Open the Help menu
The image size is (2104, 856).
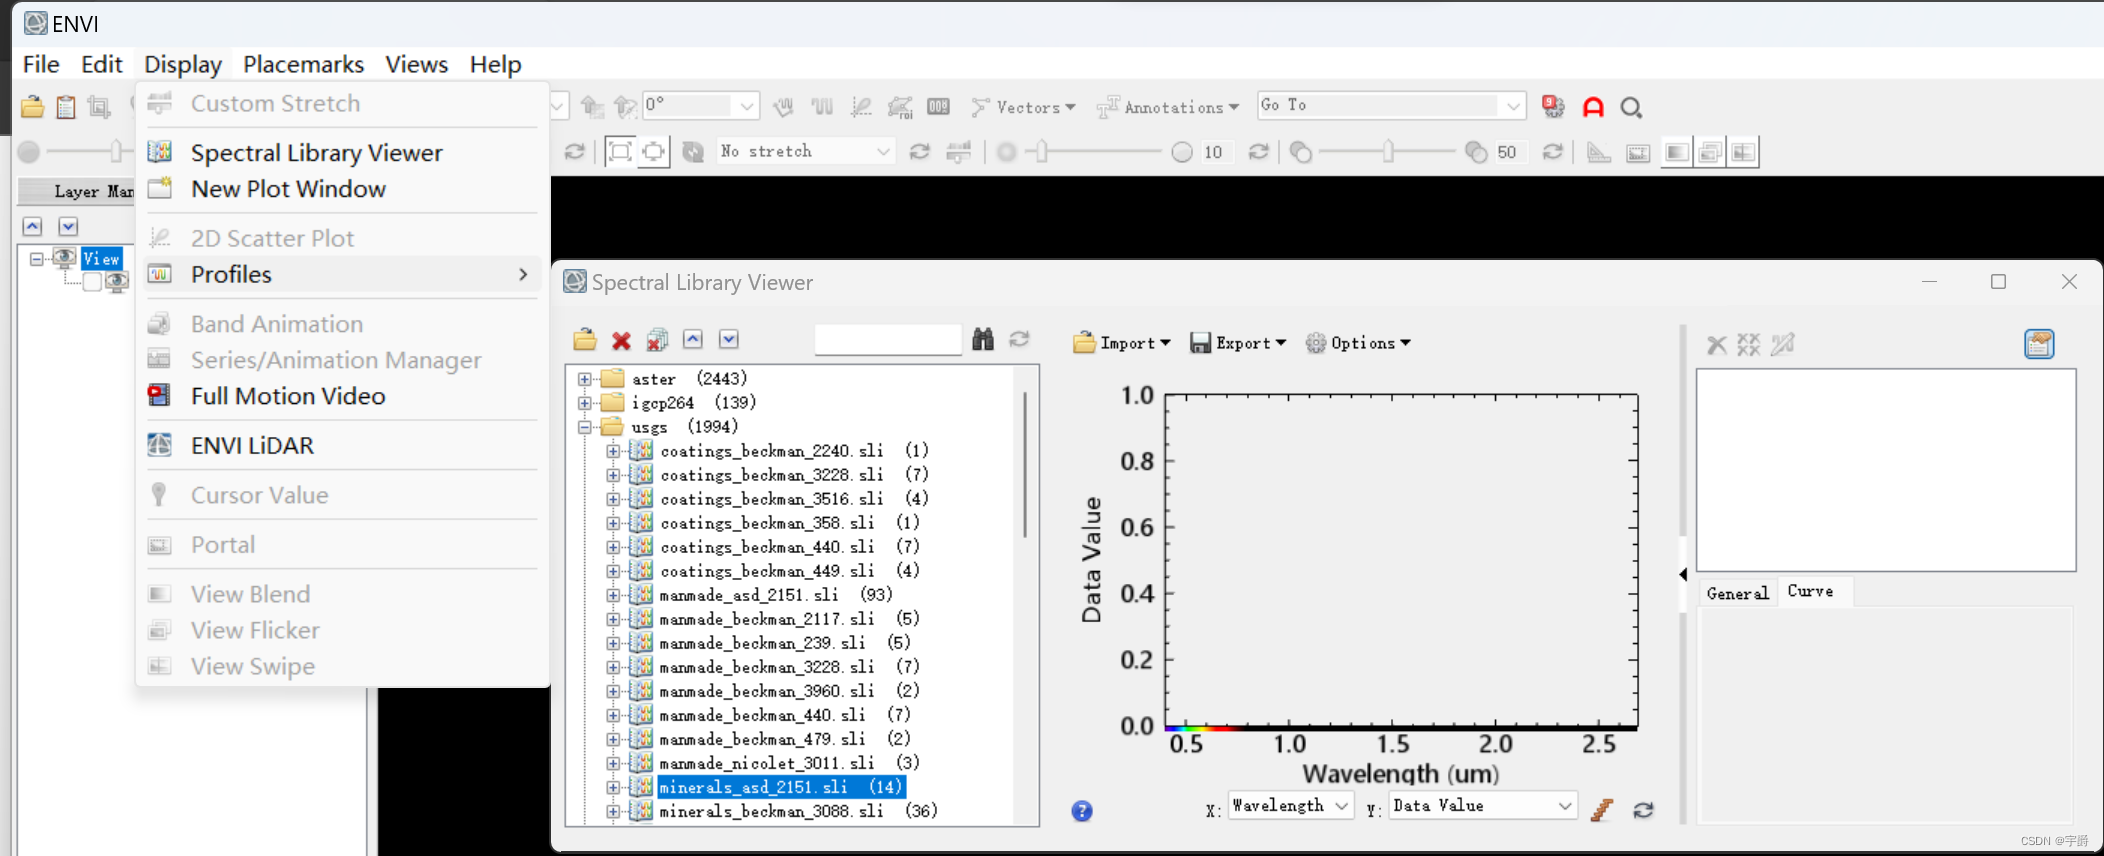click(496, 64)
